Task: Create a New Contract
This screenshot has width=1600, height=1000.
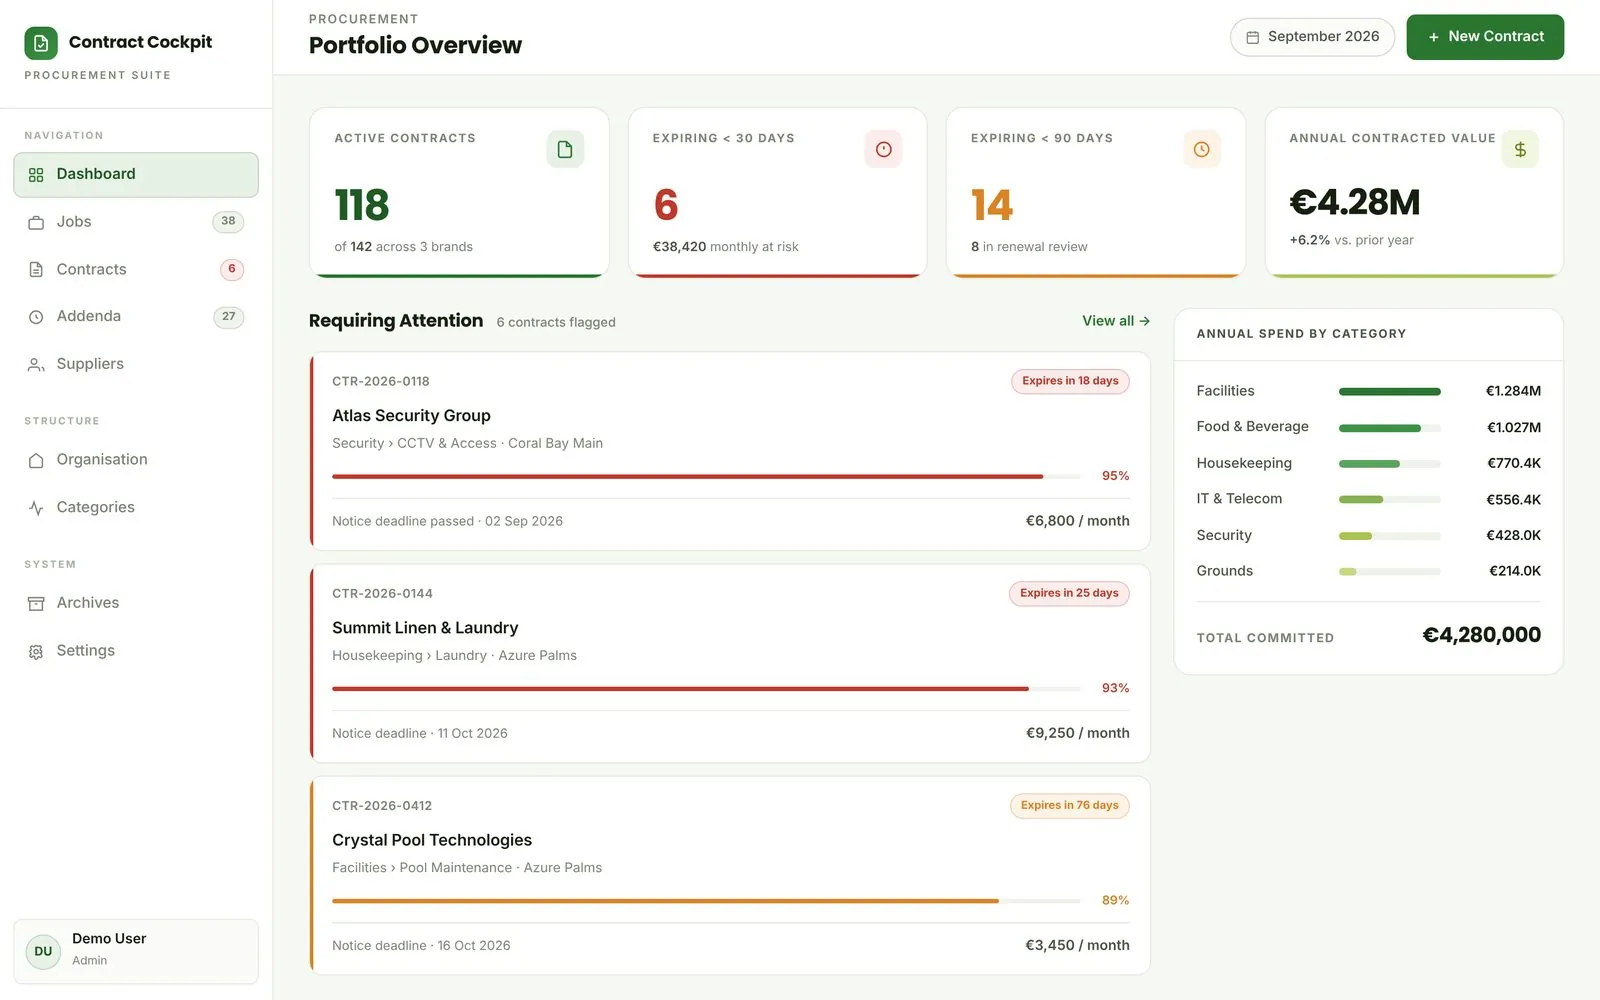Action: point(1485,37)
